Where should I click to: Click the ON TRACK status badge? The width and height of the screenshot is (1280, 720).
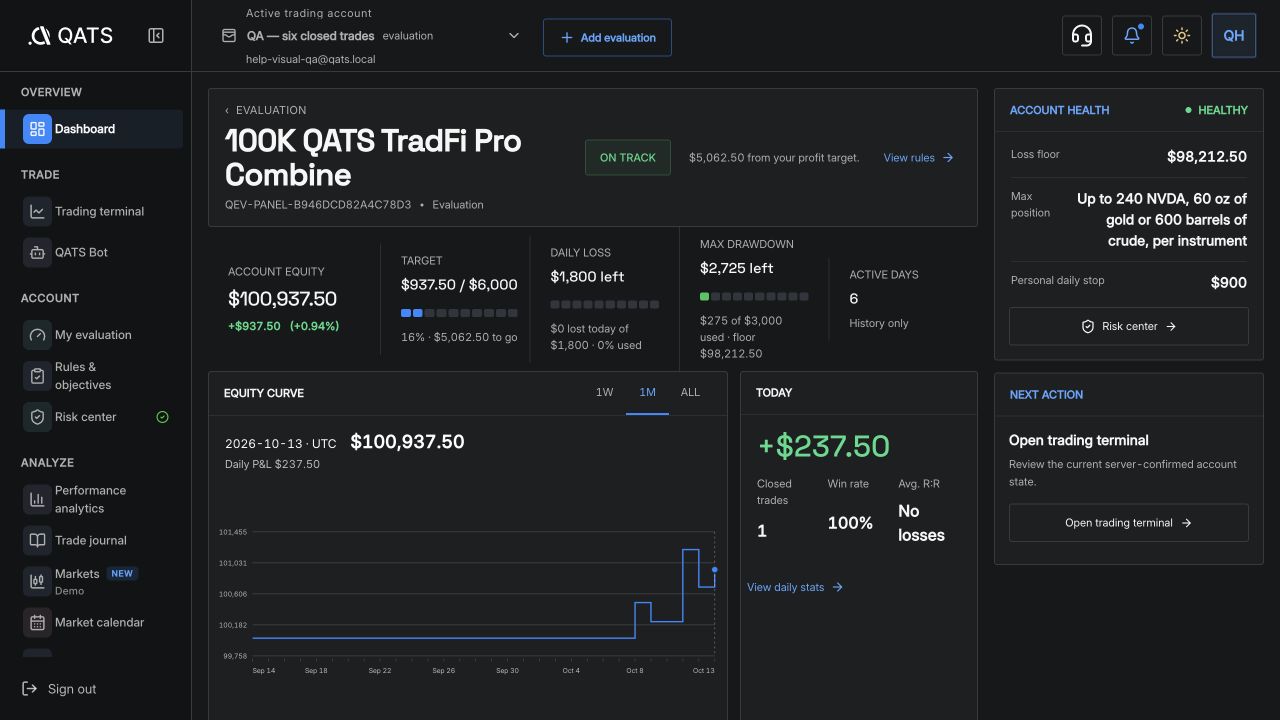pyautogui.click(x=628, y=158)
